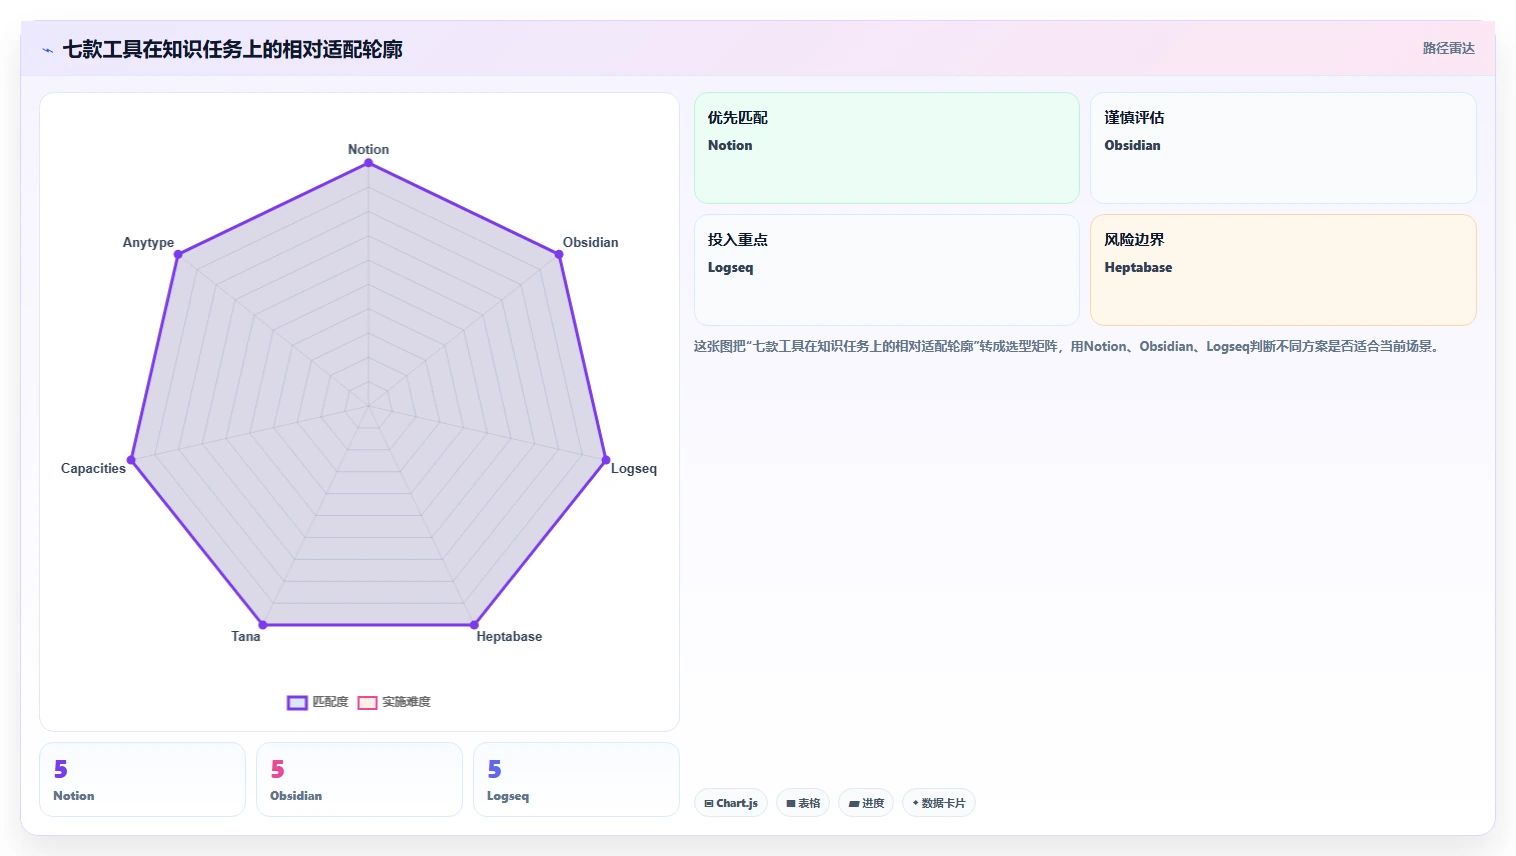1516x856 pixels.
Task: Open the 风险边界 Heptabase card
Action: pos(1283,270)
